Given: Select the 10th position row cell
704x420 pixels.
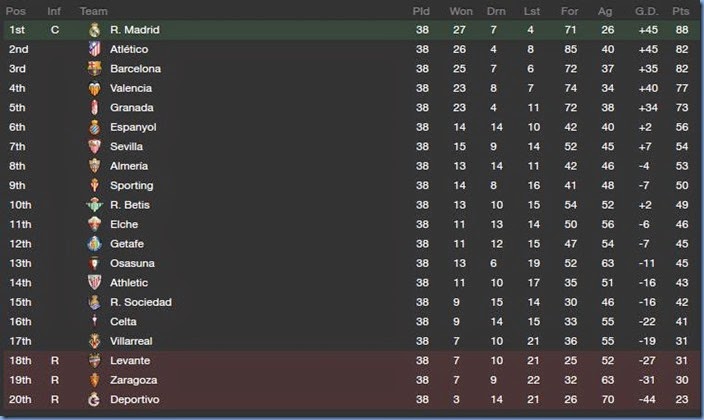Looking at the screenshot, I should pyautogui.click(x=19, y=205).
